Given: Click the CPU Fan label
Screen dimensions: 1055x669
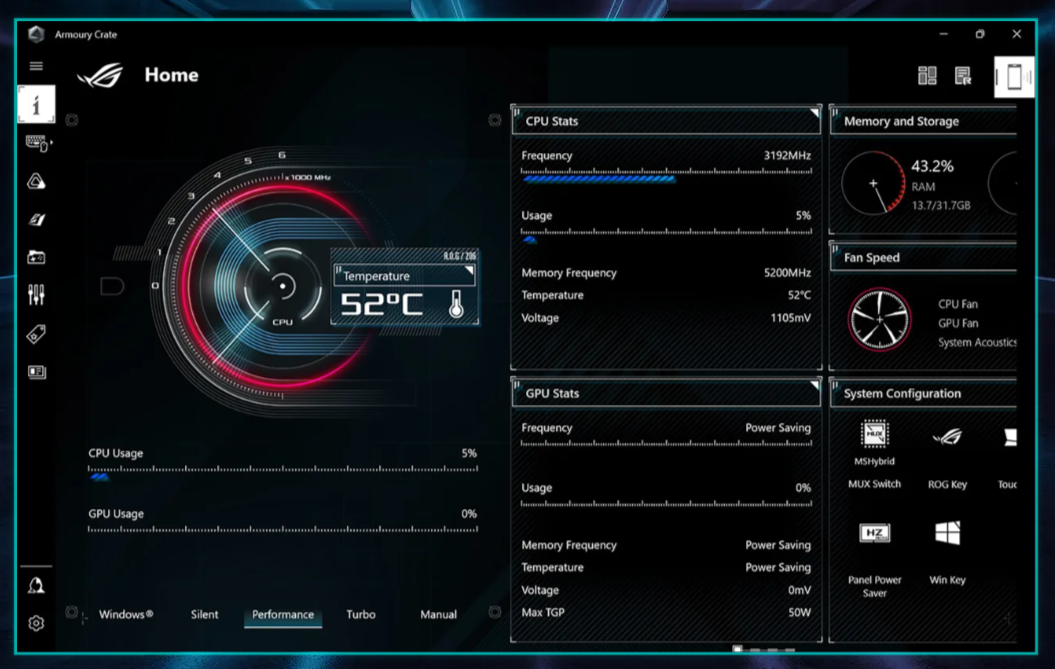Looking at the screenshot, I should point(958,304).
